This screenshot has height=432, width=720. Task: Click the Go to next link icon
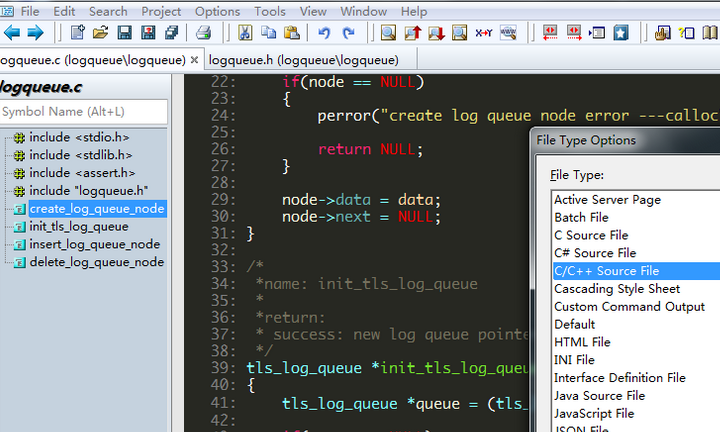(x=574, y=33)
